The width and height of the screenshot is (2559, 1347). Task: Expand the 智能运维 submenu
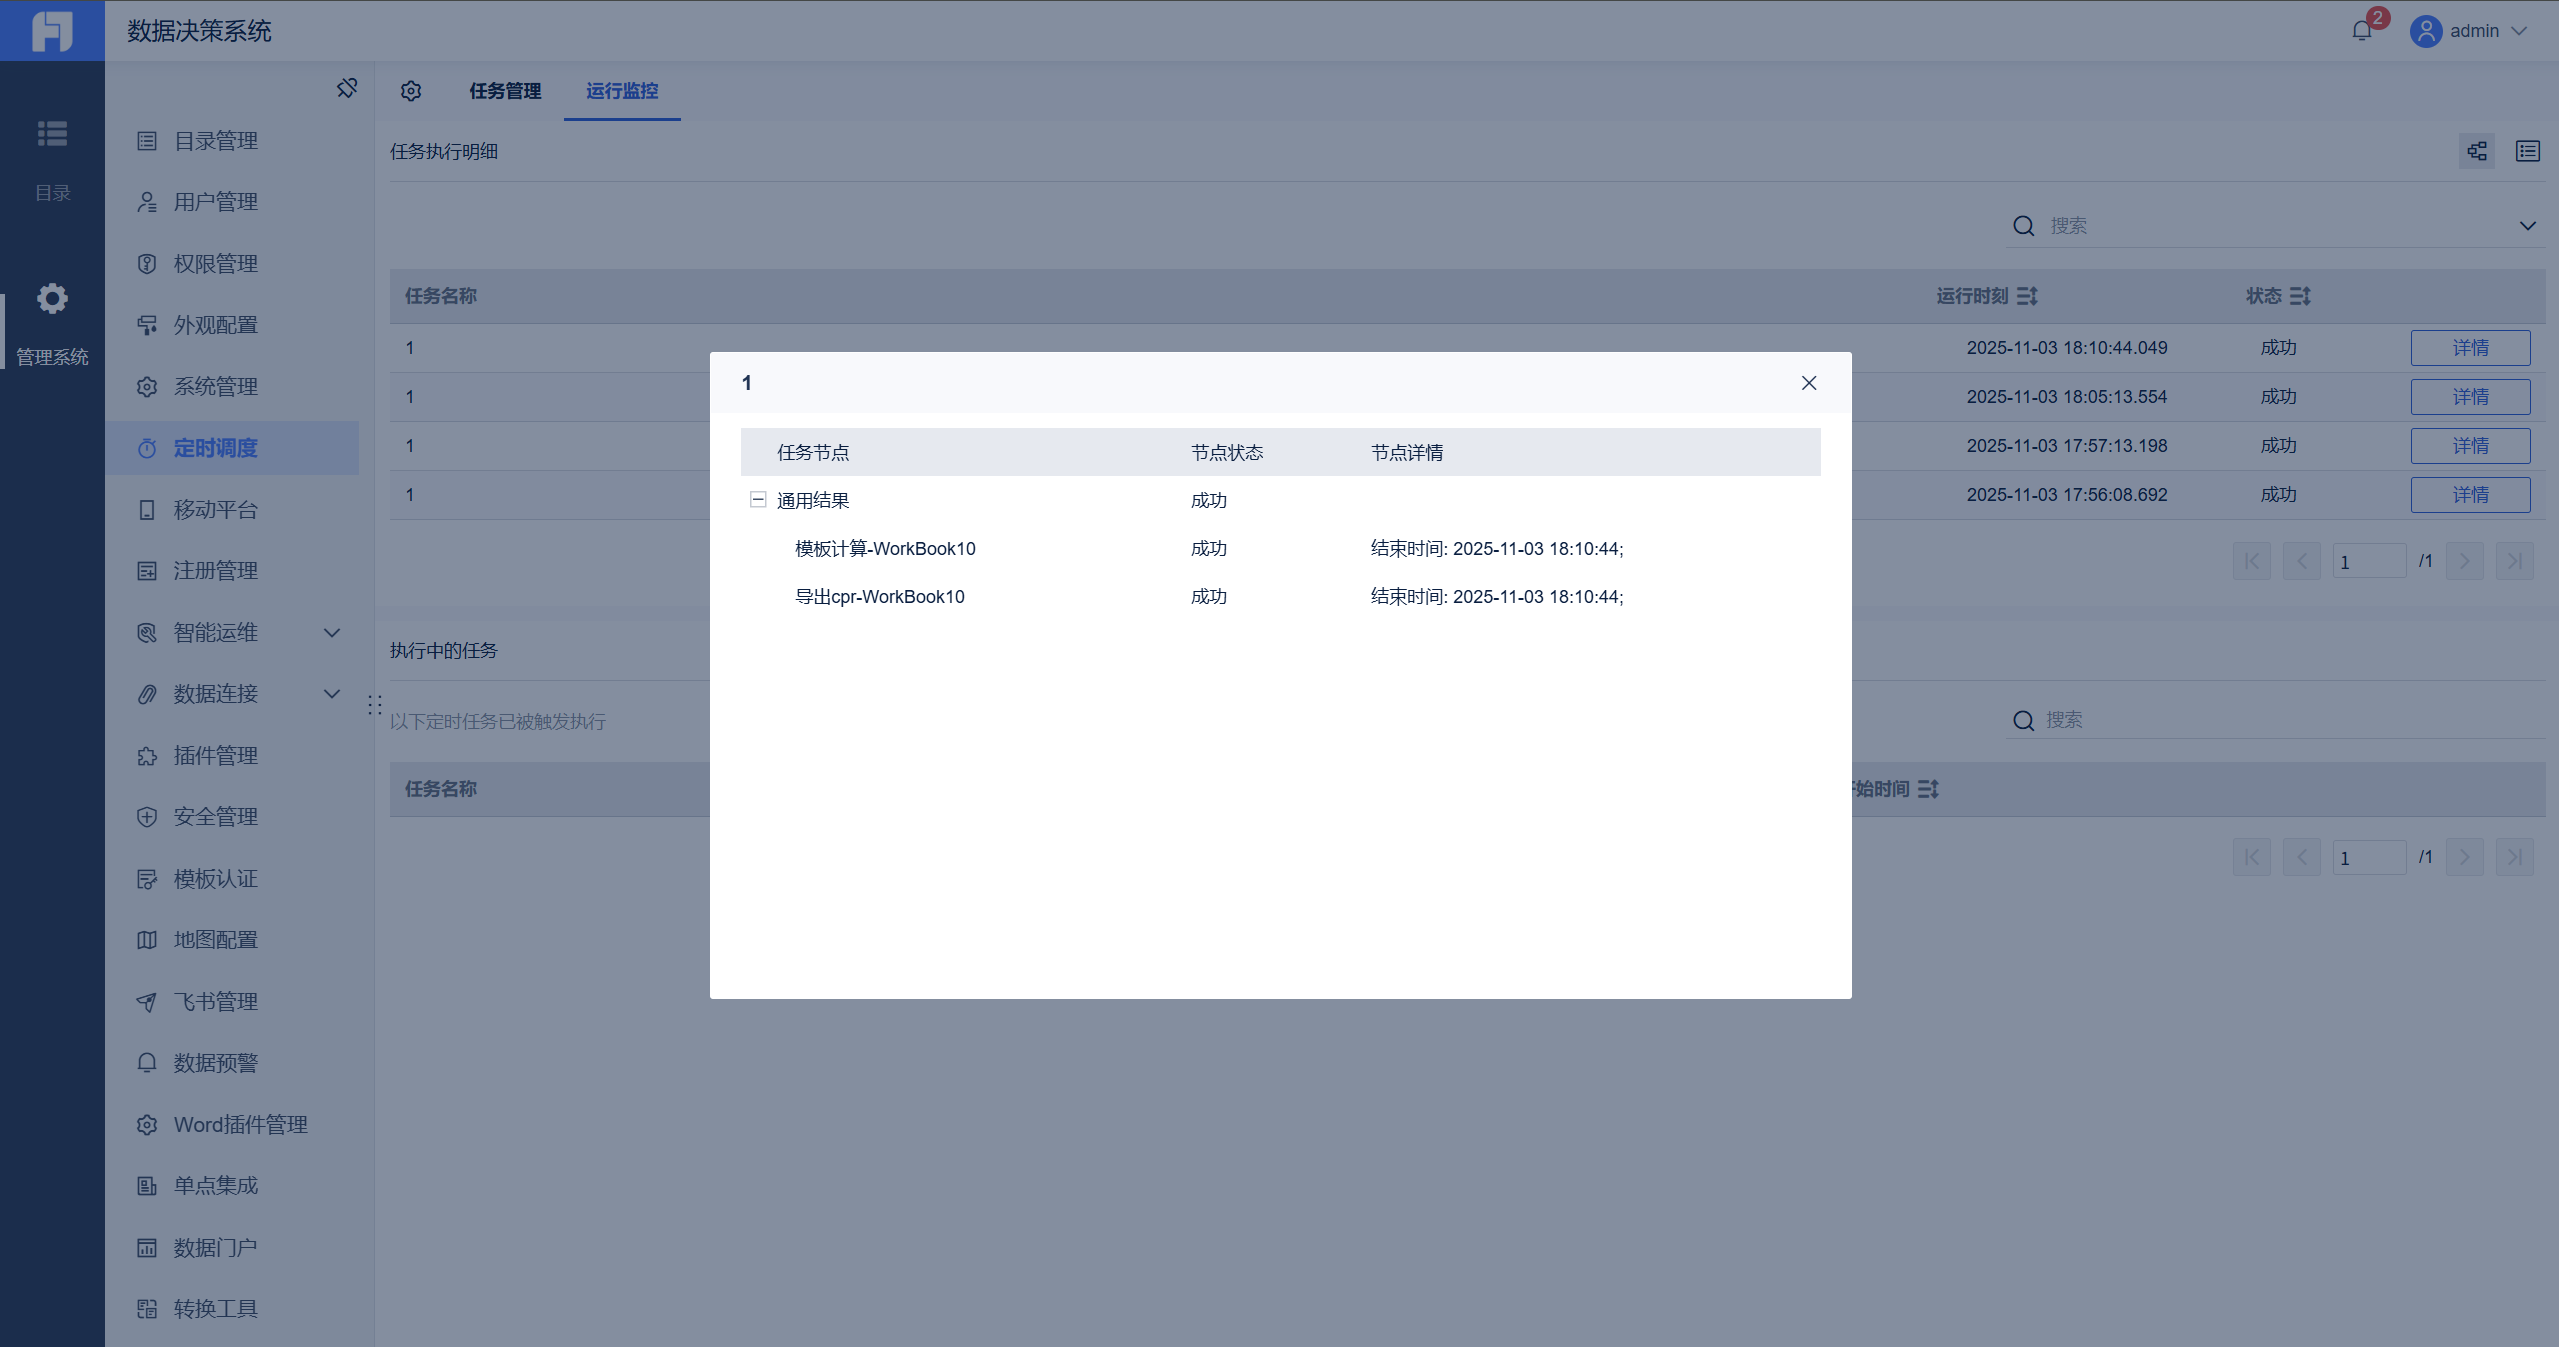click(x=332, y=633)
